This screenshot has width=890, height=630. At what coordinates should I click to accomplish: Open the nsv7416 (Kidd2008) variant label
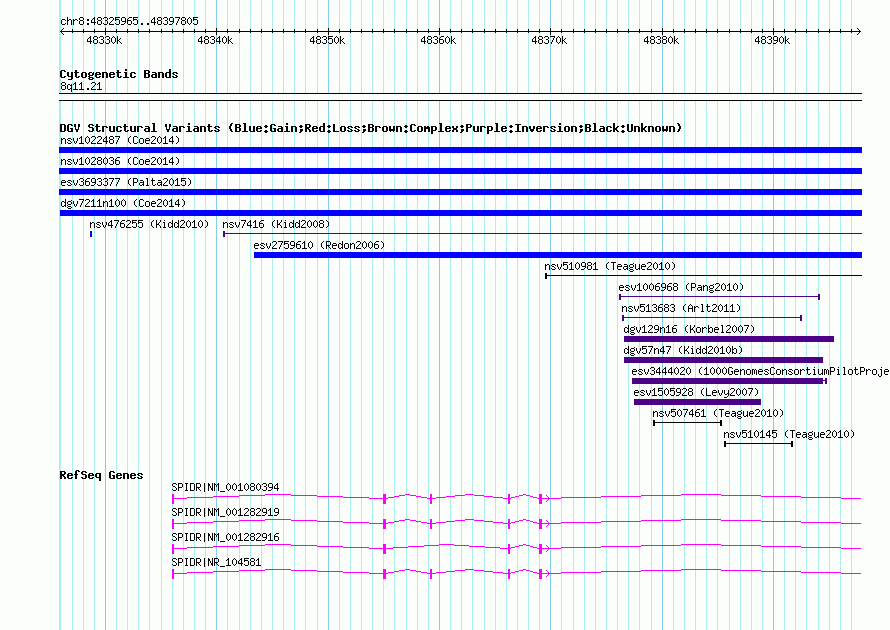275,224
